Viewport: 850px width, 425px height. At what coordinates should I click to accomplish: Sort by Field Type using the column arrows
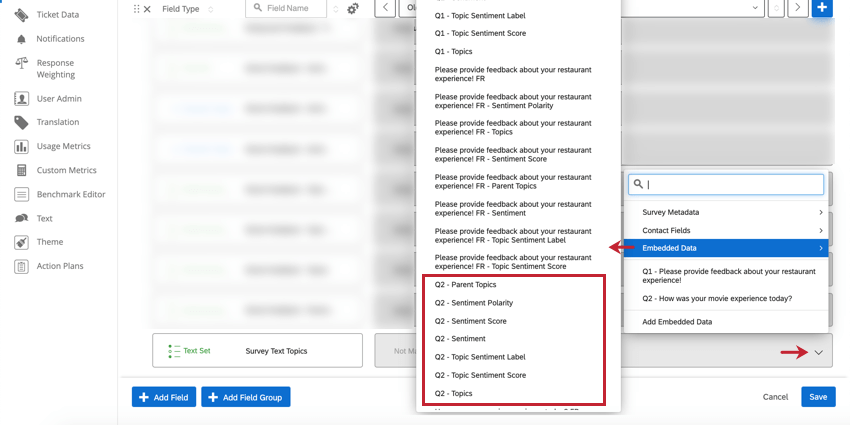(210, 9)
